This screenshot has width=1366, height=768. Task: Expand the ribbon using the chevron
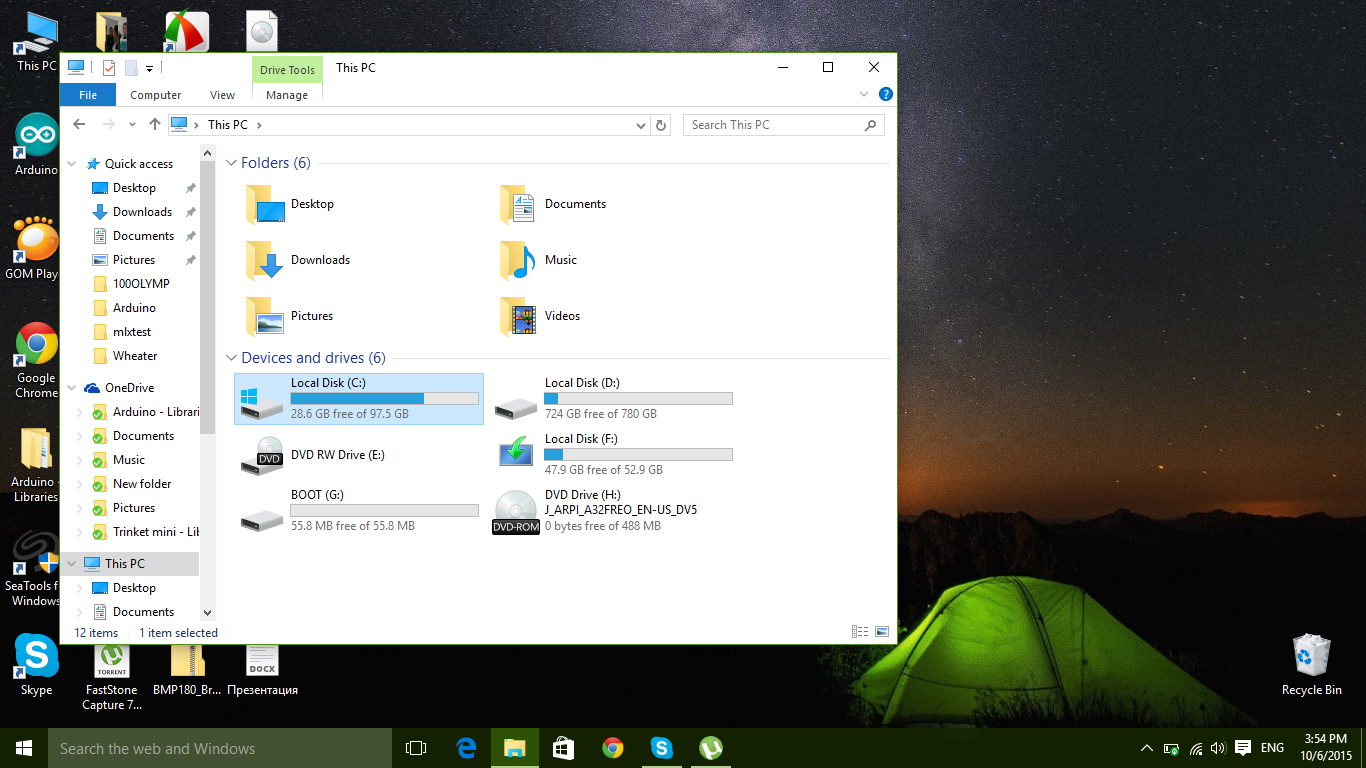pyautogui.click(x=864, y=95)
